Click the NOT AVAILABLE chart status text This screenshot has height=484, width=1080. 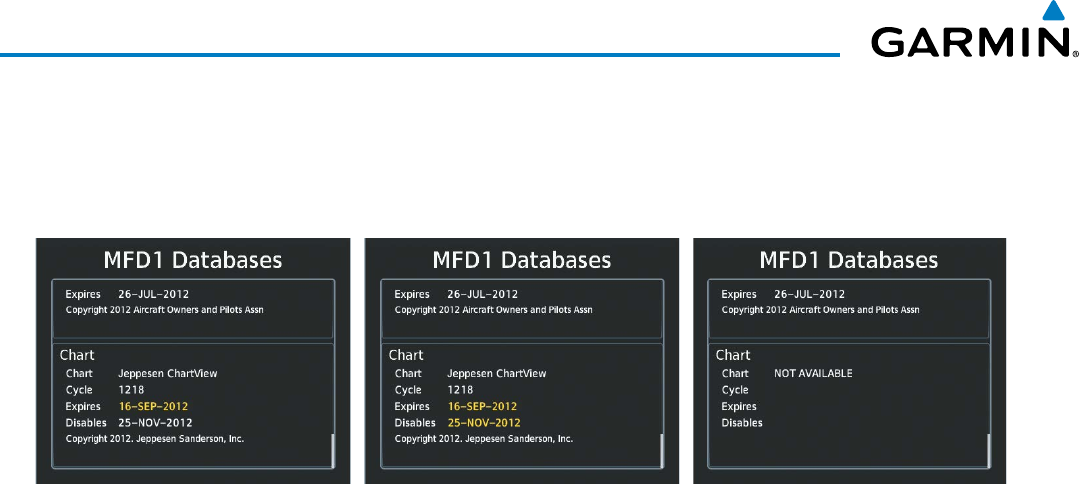[x=813, y=374]
